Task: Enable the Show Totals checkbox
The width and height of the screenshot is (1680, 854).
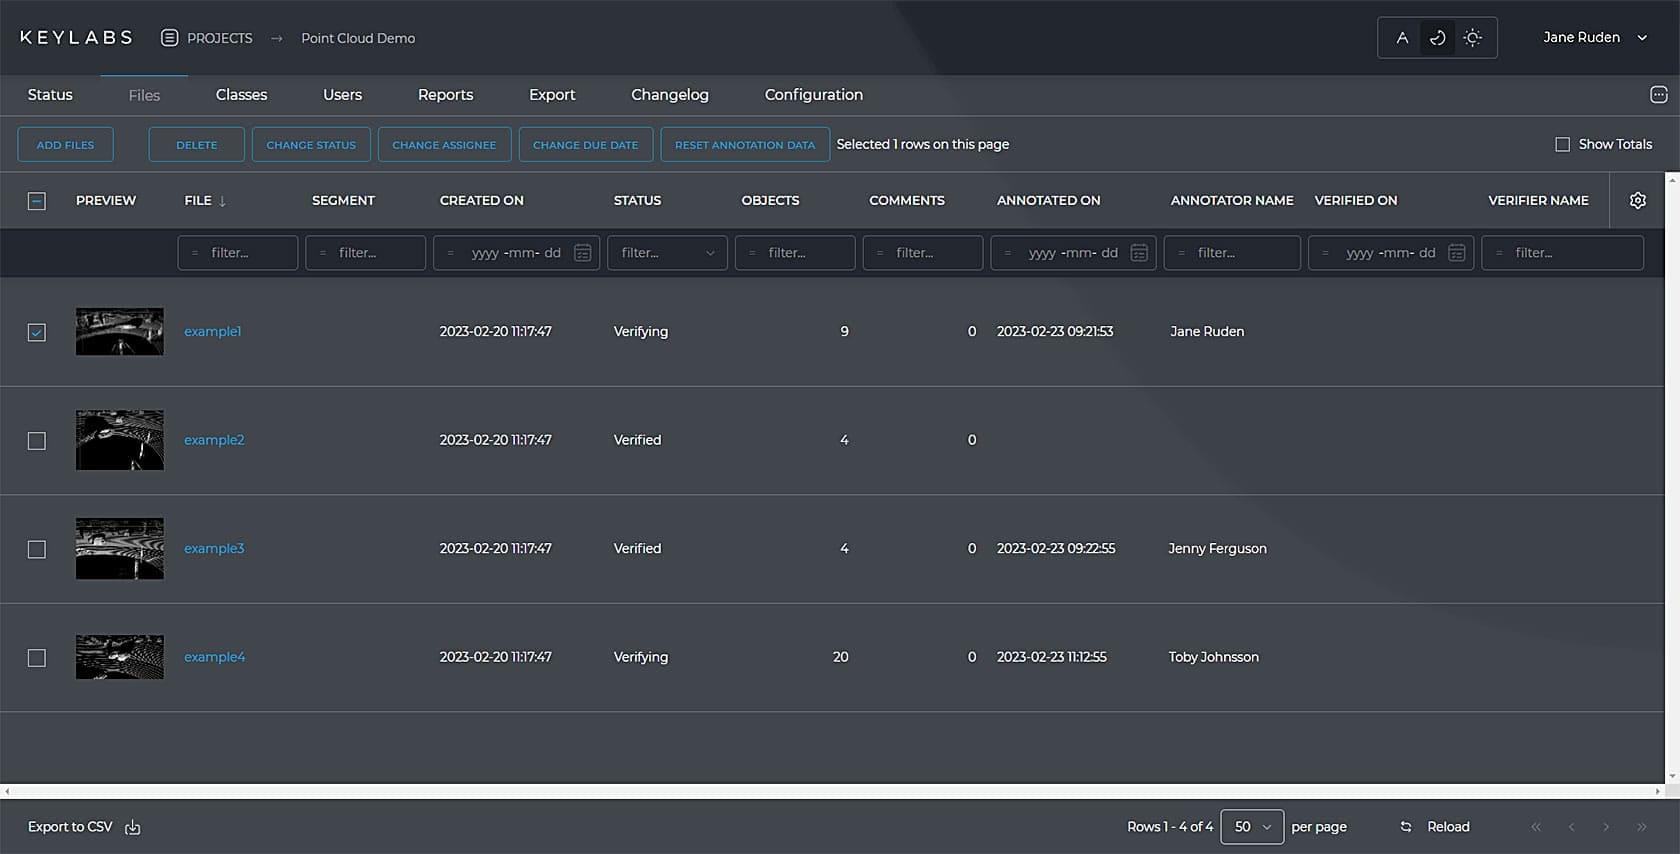Action: [1562, 145]
